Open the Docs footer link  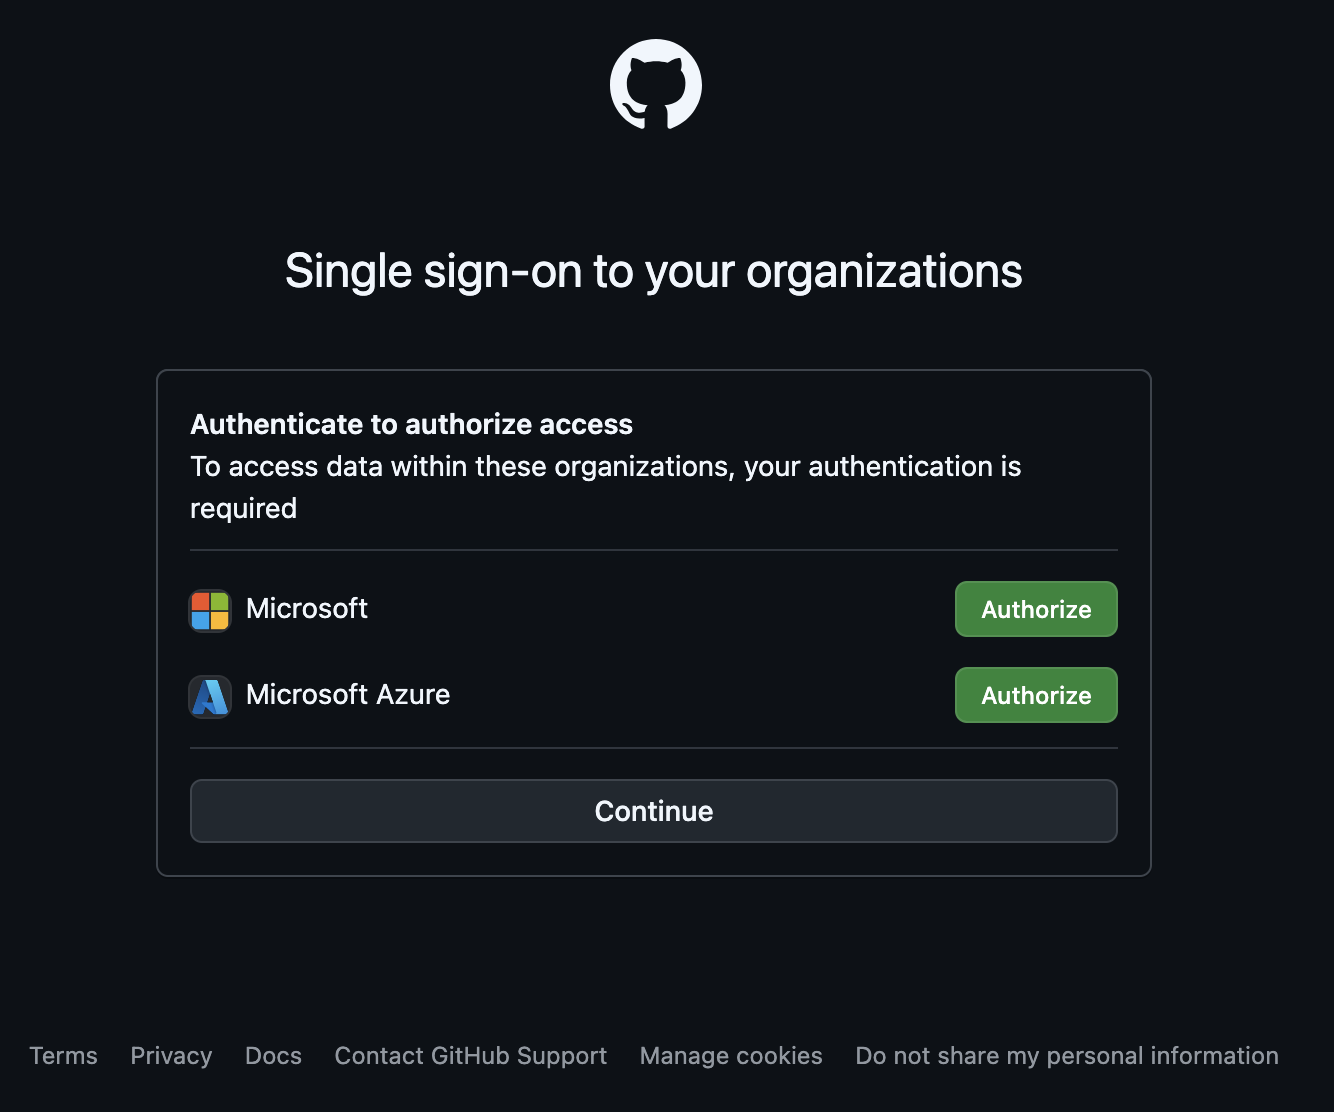click(273, 1056)
